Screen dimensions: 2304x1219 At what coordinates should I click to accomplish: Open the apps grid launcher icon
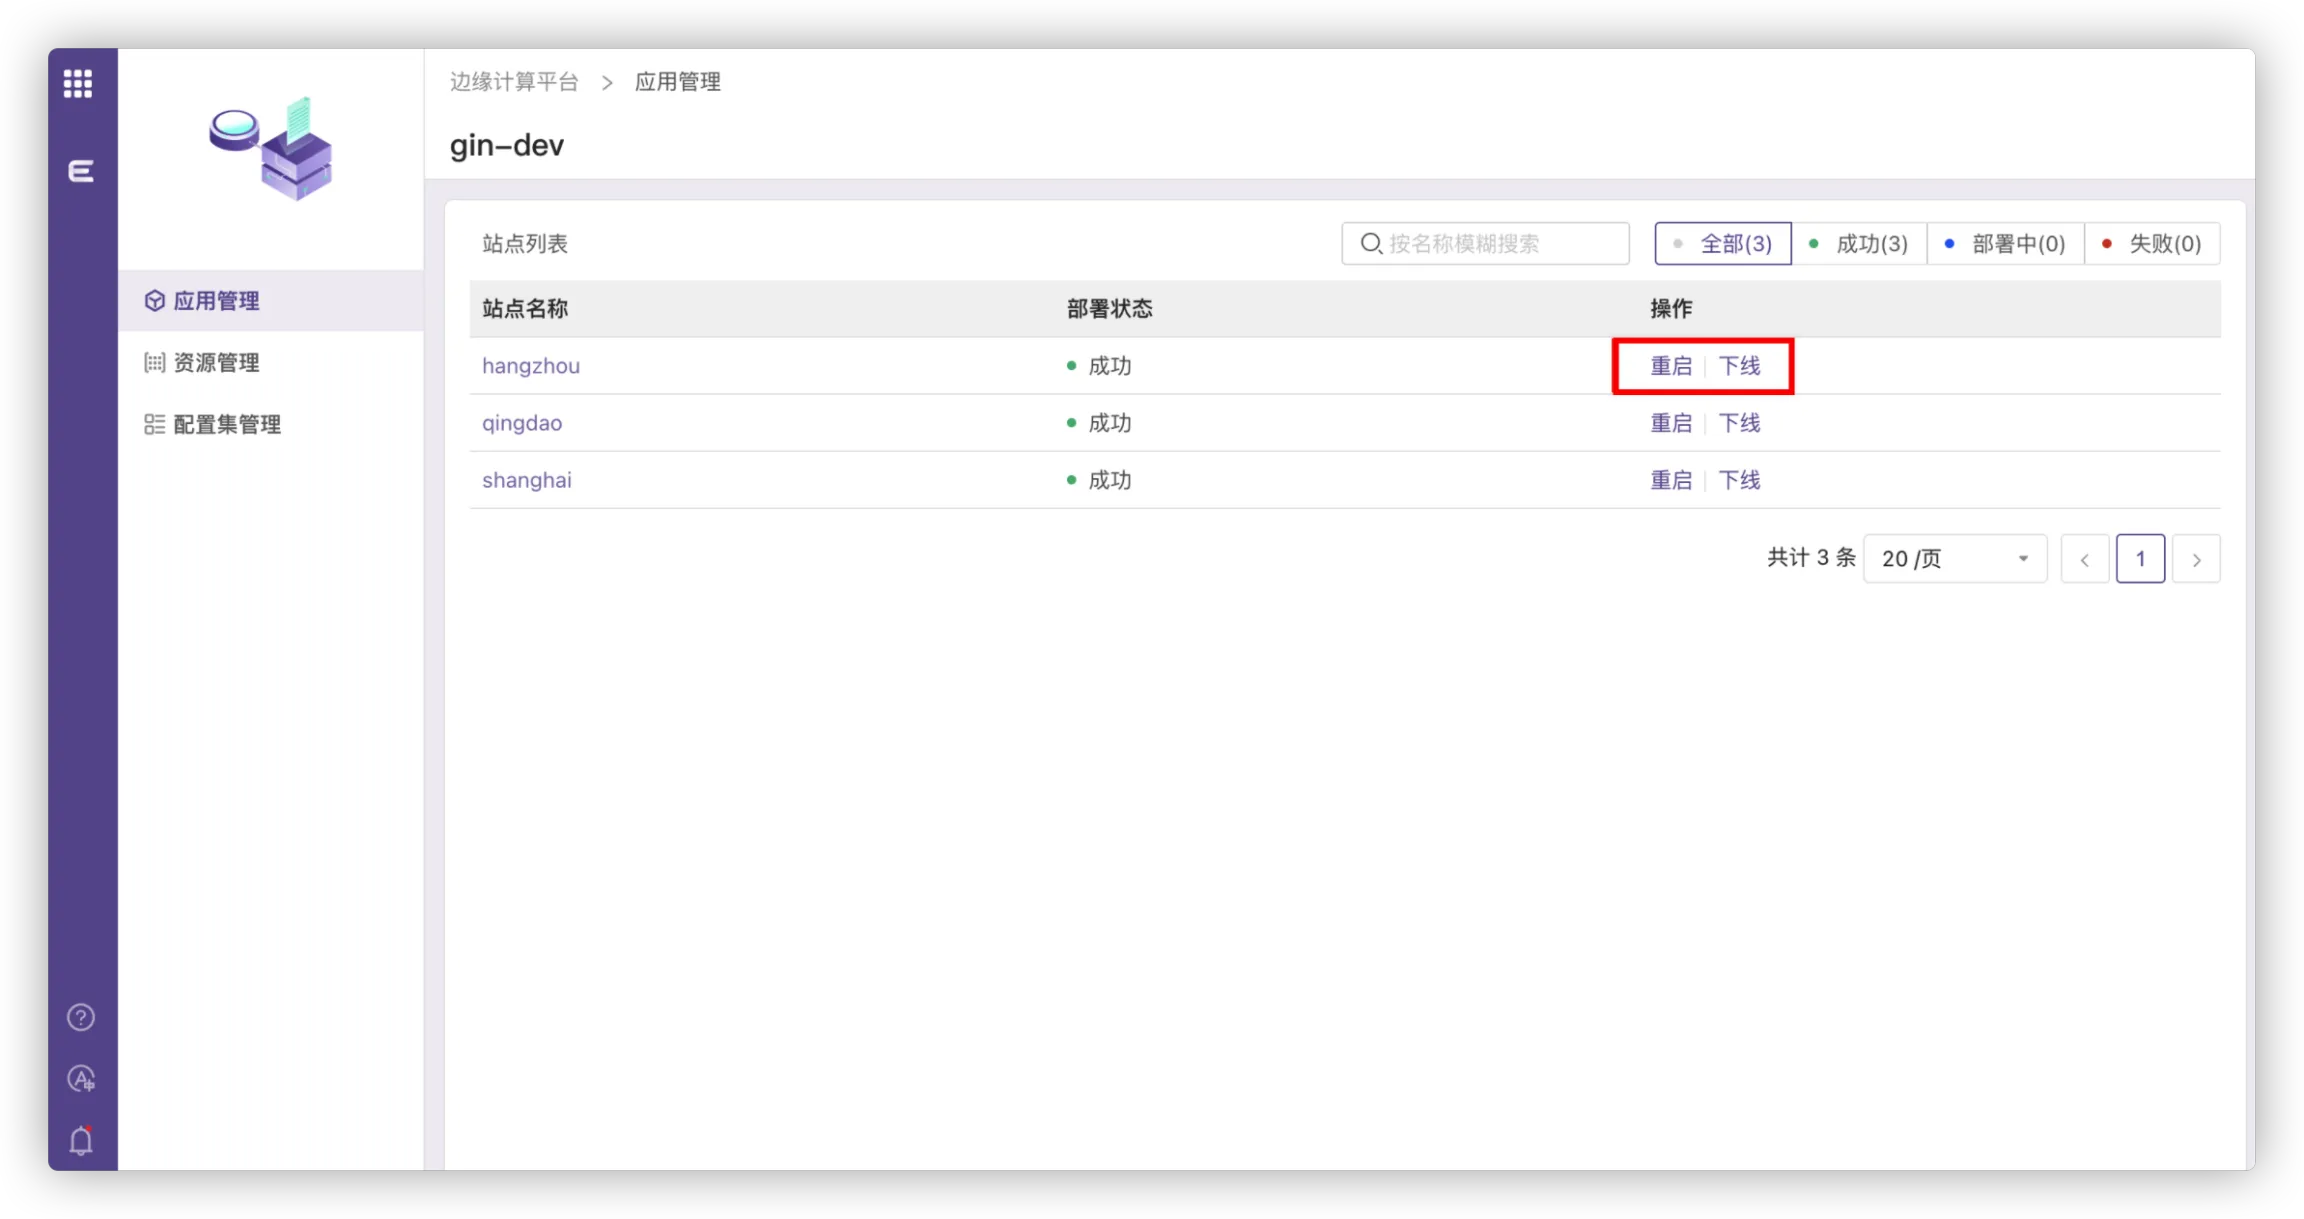(x=78, y=83)
